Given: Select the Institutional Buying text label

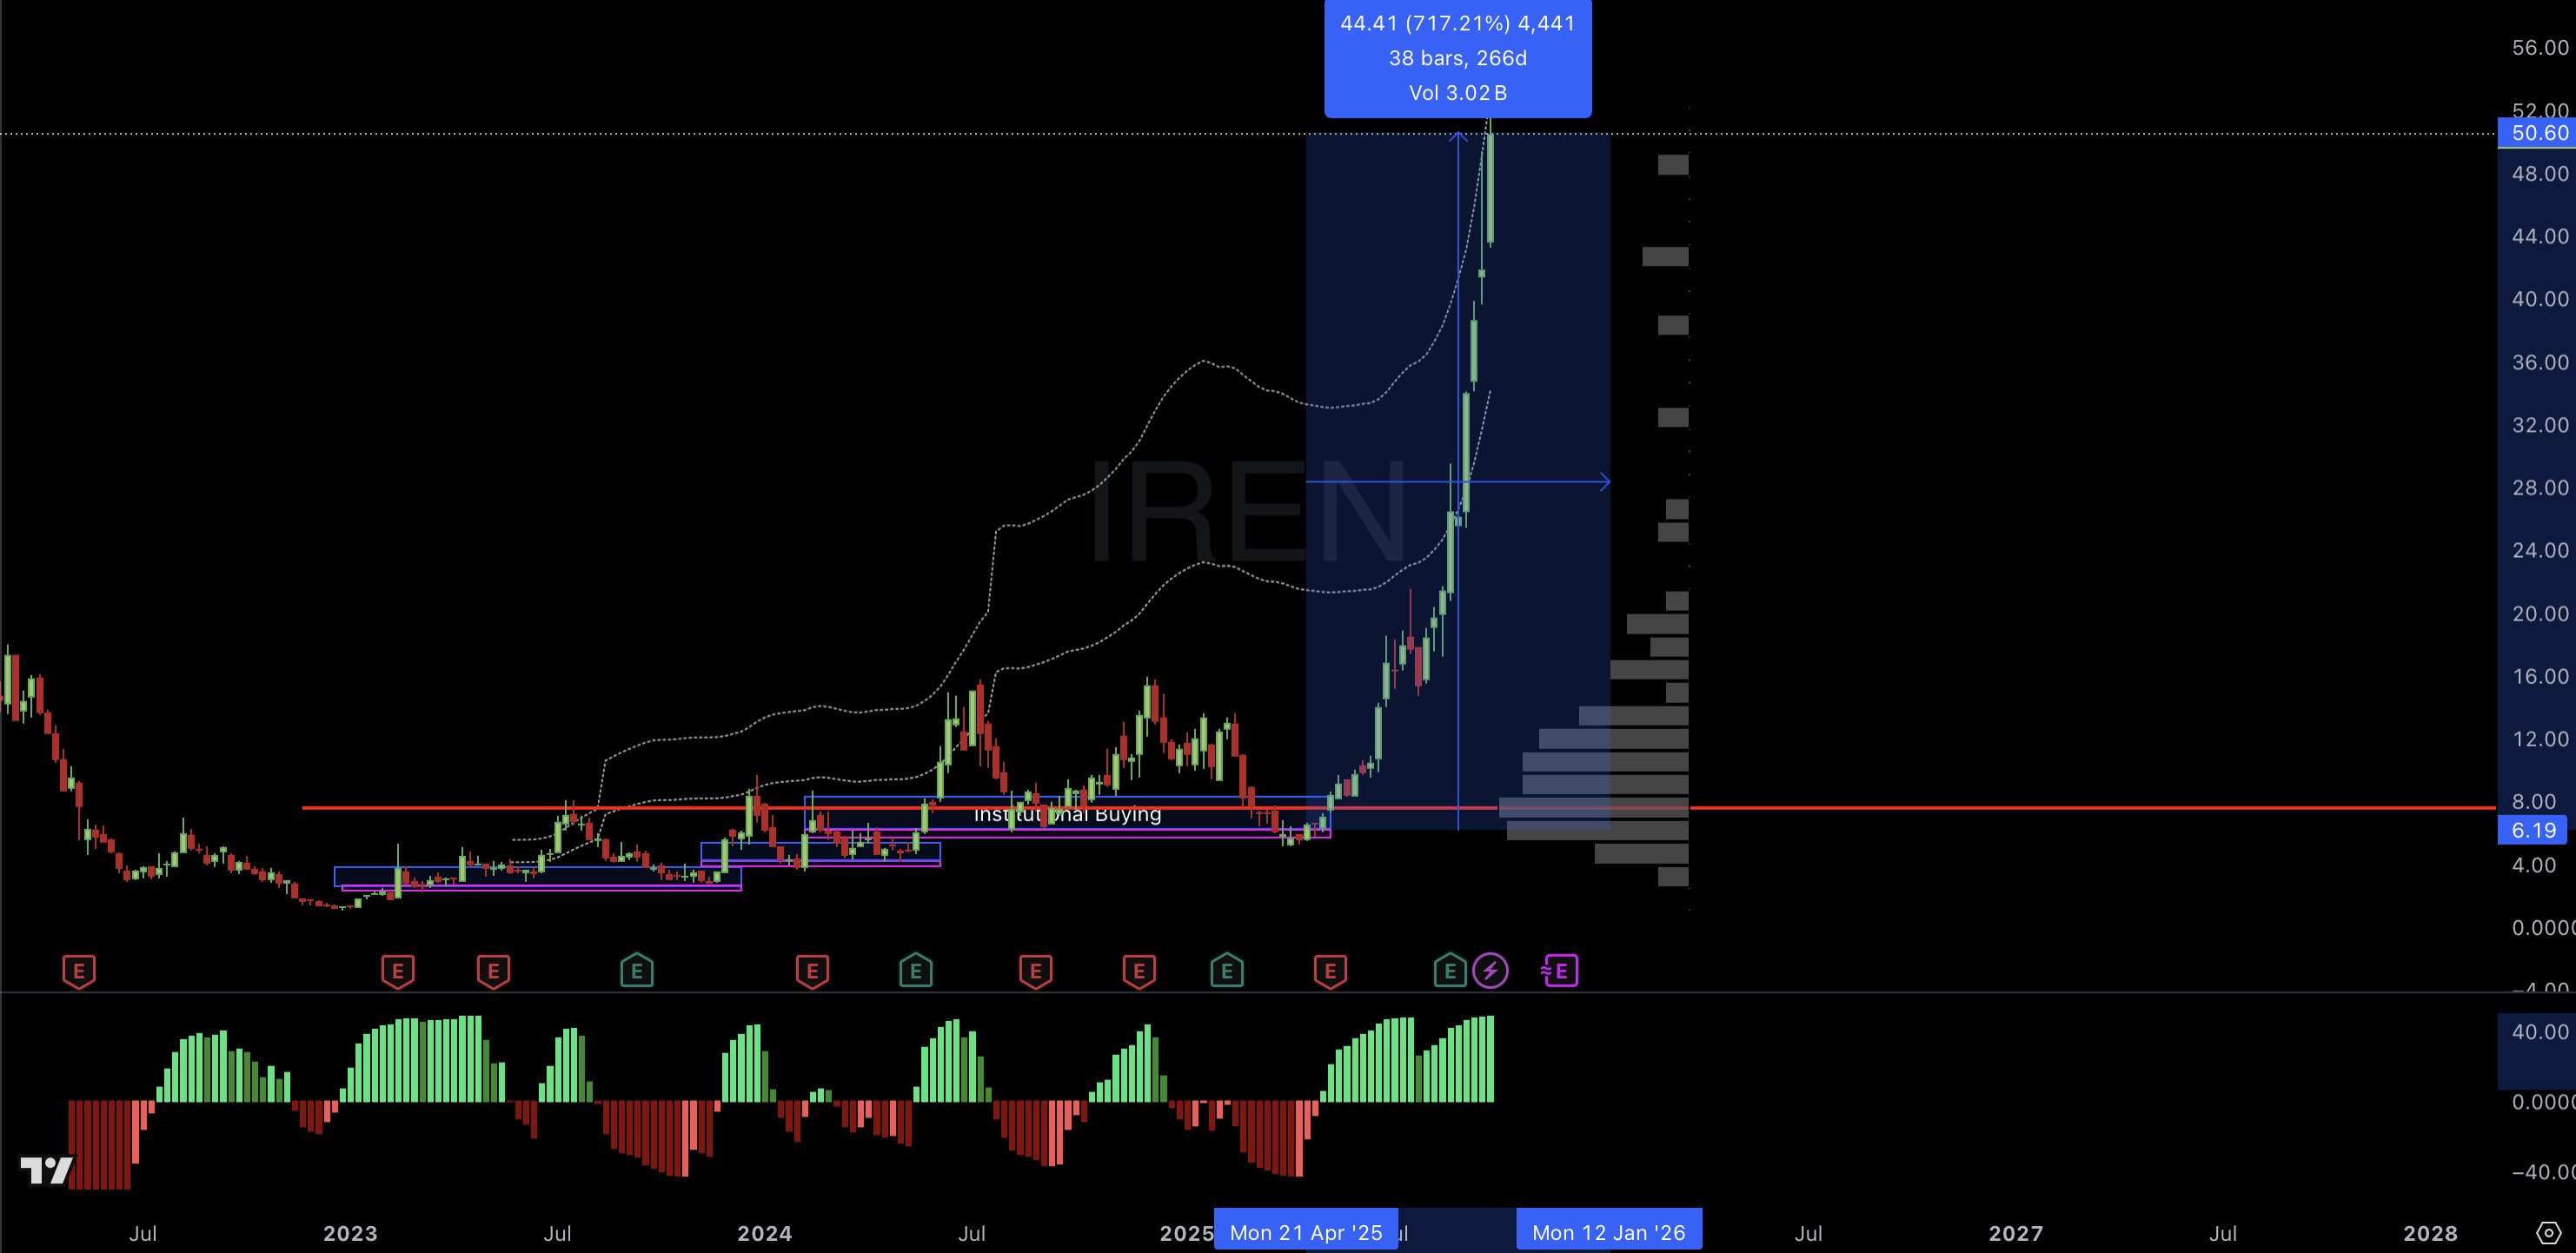Looking at the screenshot, I should 1067,815.
